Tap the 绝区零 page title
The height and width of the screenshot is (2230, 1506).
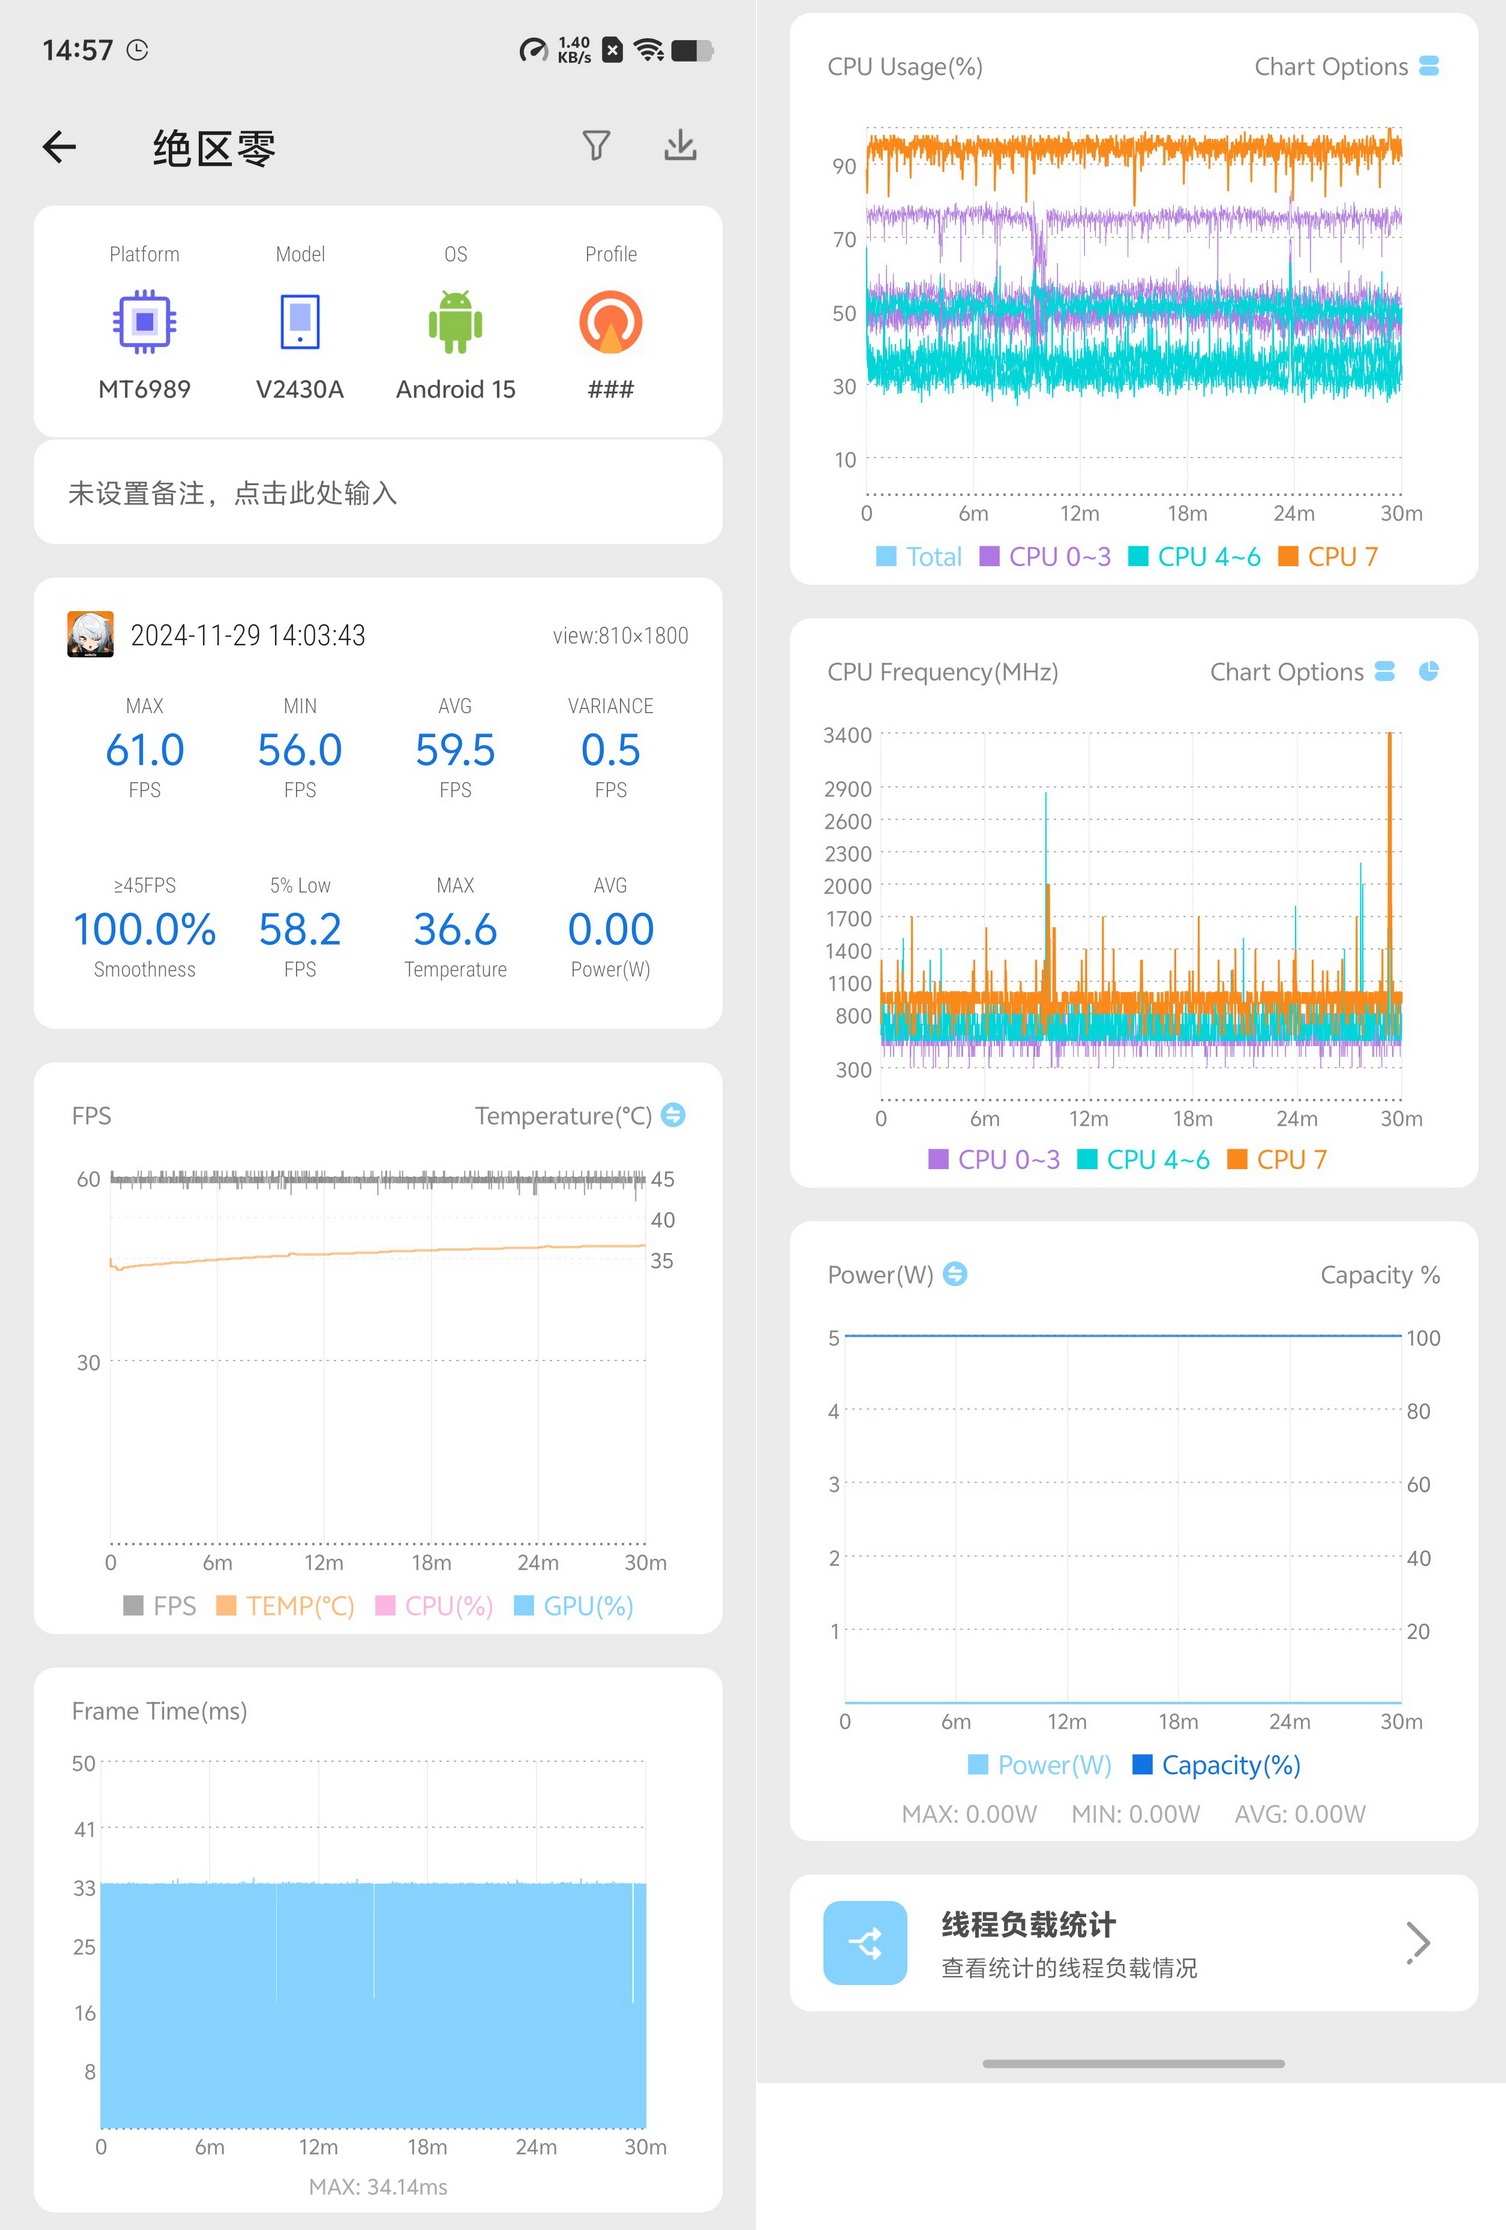(214, 148)
